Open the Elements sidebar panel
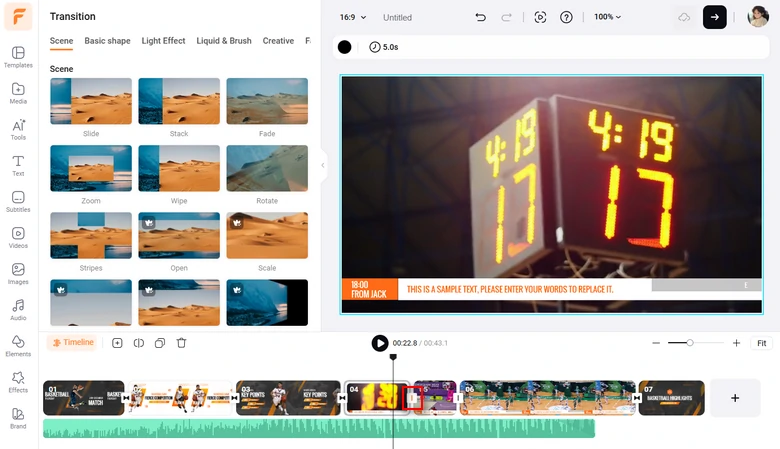Image resolution: width=780 pixels, height=449 pixels. point(18,346)
